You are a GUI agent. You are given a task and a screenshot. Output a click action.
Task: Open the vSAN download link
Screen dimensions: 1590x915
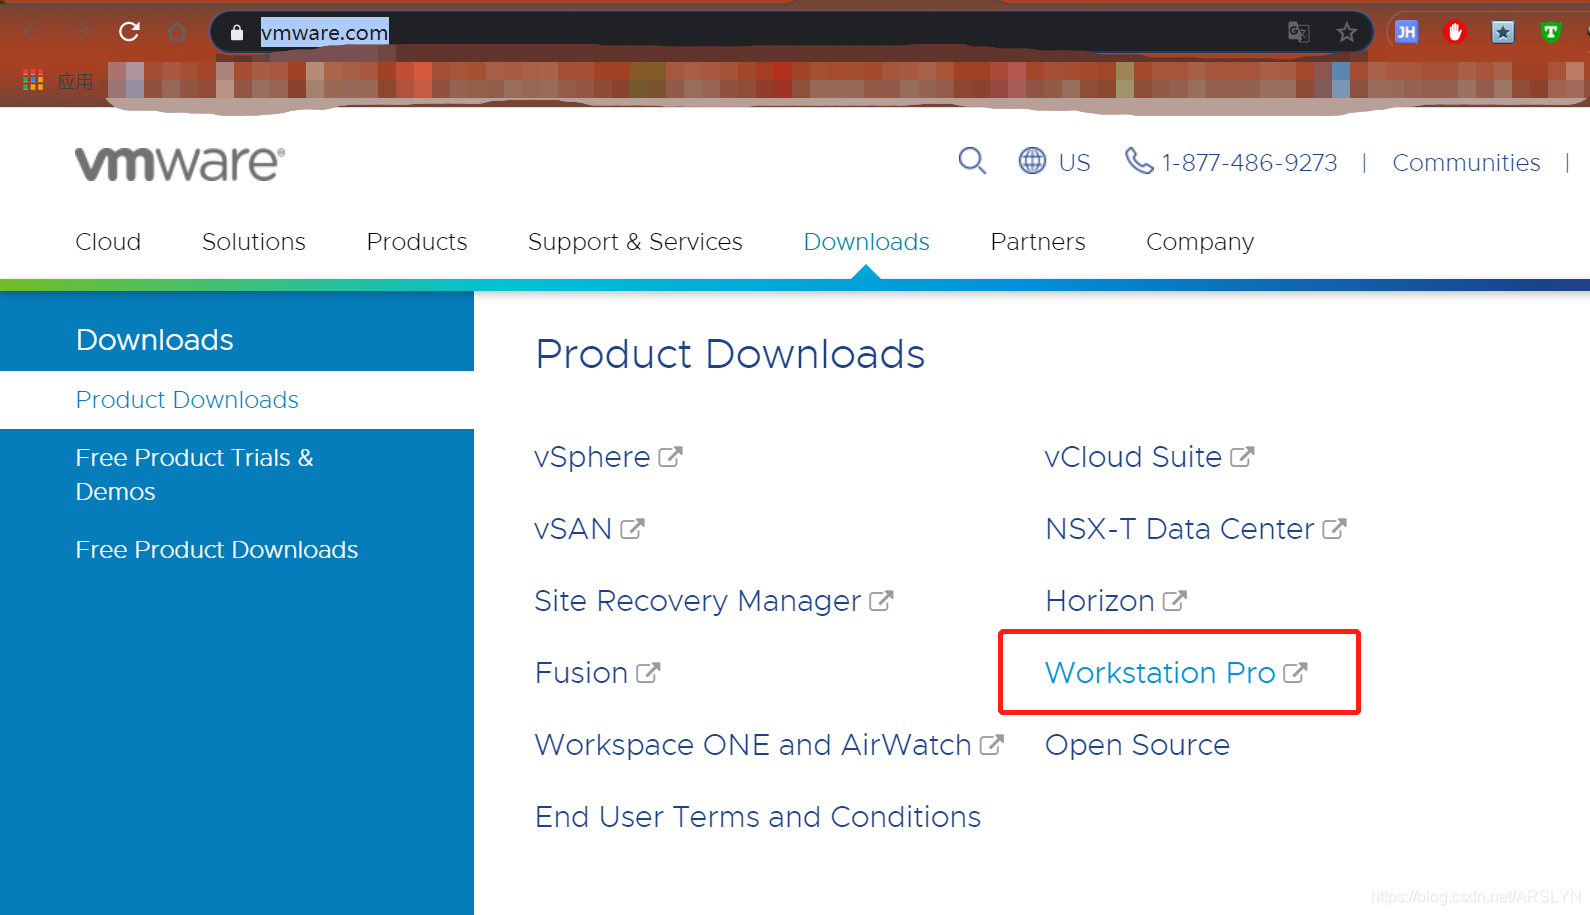tap(573, 529)
